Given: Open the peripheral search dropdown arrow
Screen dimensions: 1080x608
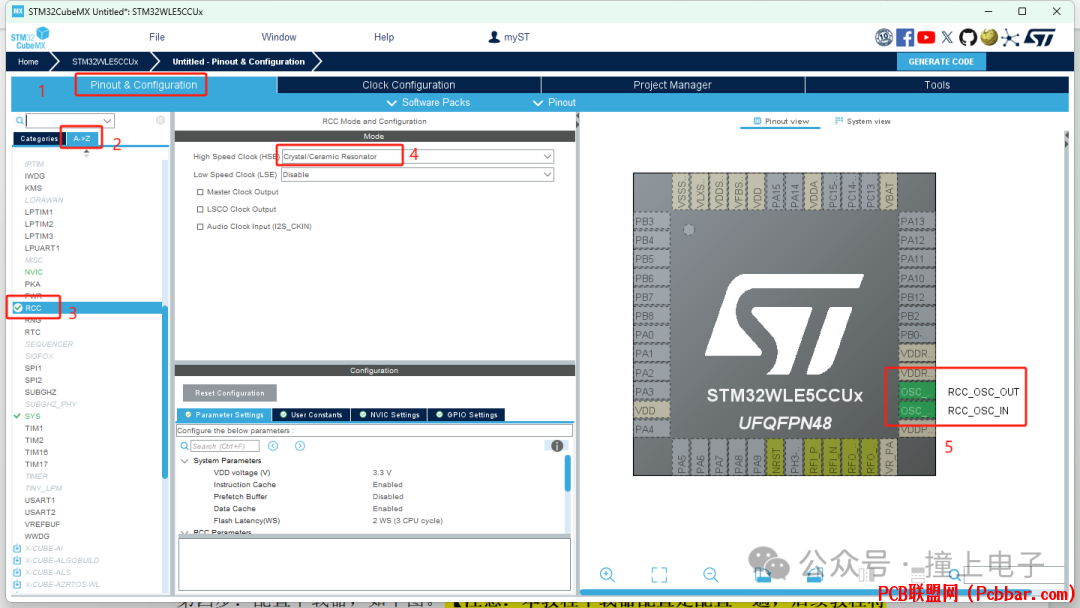Looking at the screenshot, I should pos(107,120).
